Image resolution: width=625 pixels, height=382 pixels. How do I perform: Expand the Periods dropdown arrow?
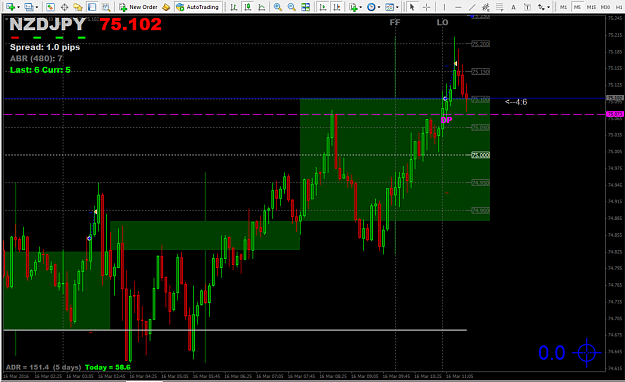pyautogui.click(x=379, y=7)
